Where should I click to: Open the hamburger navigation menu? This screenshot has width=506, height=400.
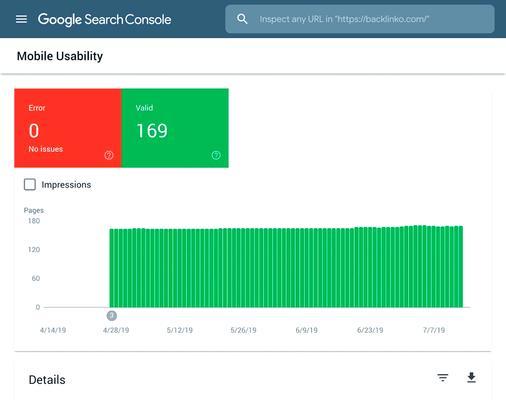(21, 19)
